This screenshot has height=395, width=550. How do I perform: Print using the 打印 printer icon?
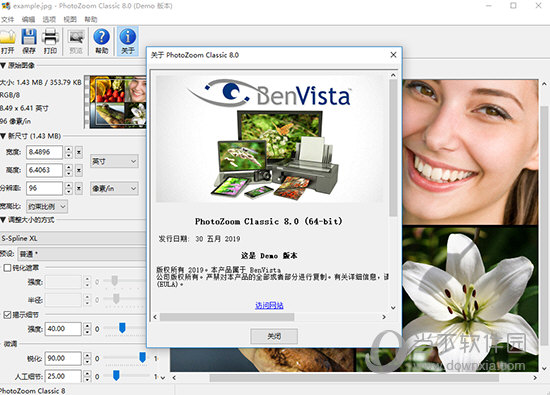pyautogui.click(x=50, y=41)
